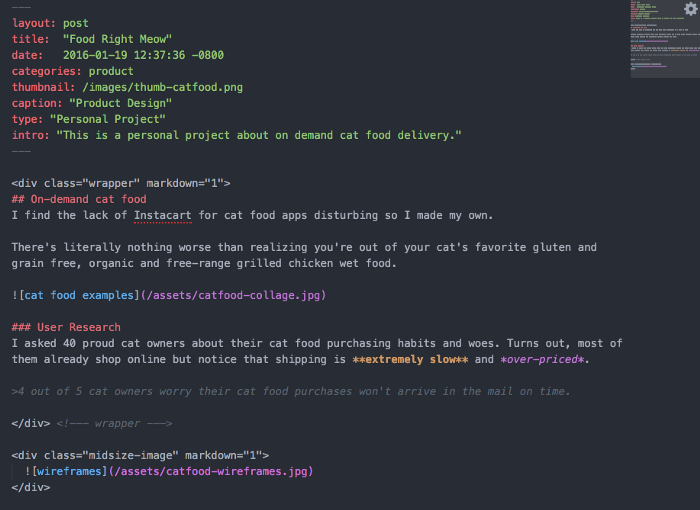700x510 pixels.
Task: Click the "midsize-image" class value
Action: (x=148, y=455)
